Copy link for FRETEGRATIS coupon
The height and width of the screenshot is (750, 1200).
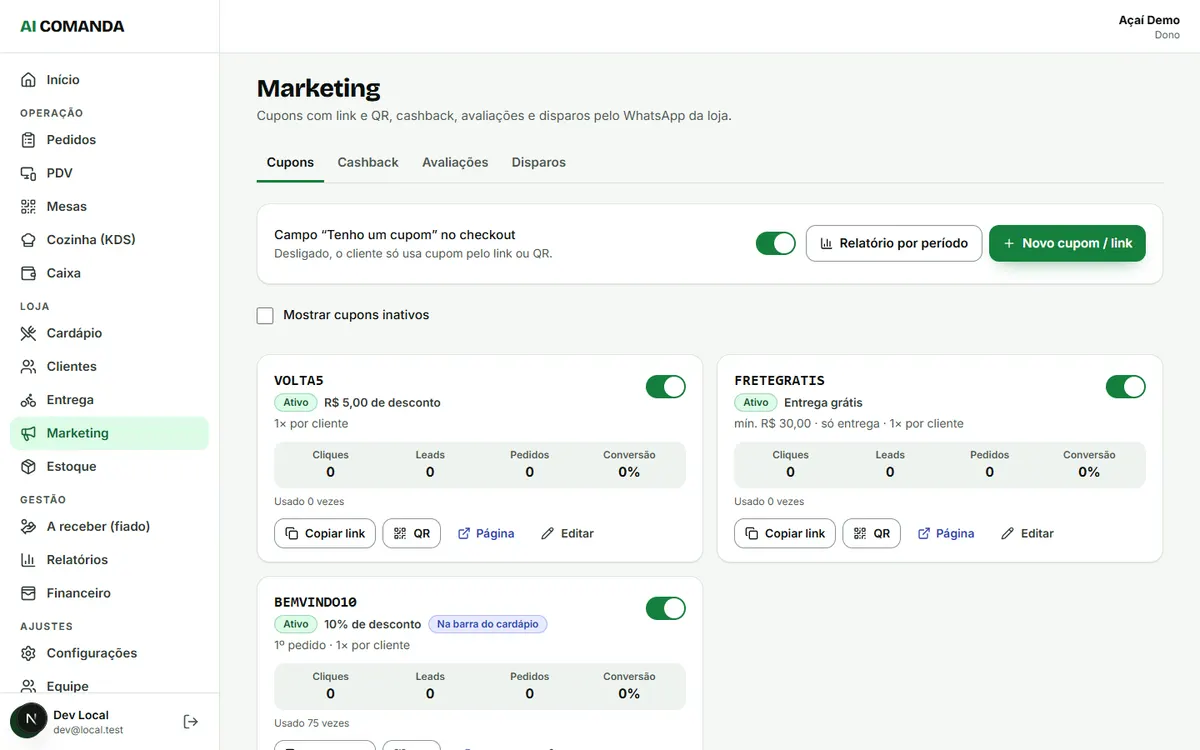point(785,533)
